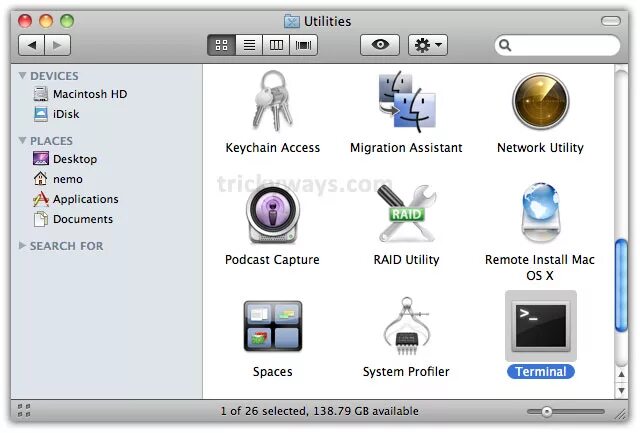This screenshot has height=433, width=640.
Task: Expand the SEARCH FOR sidebar section
Action: [22, 245]
